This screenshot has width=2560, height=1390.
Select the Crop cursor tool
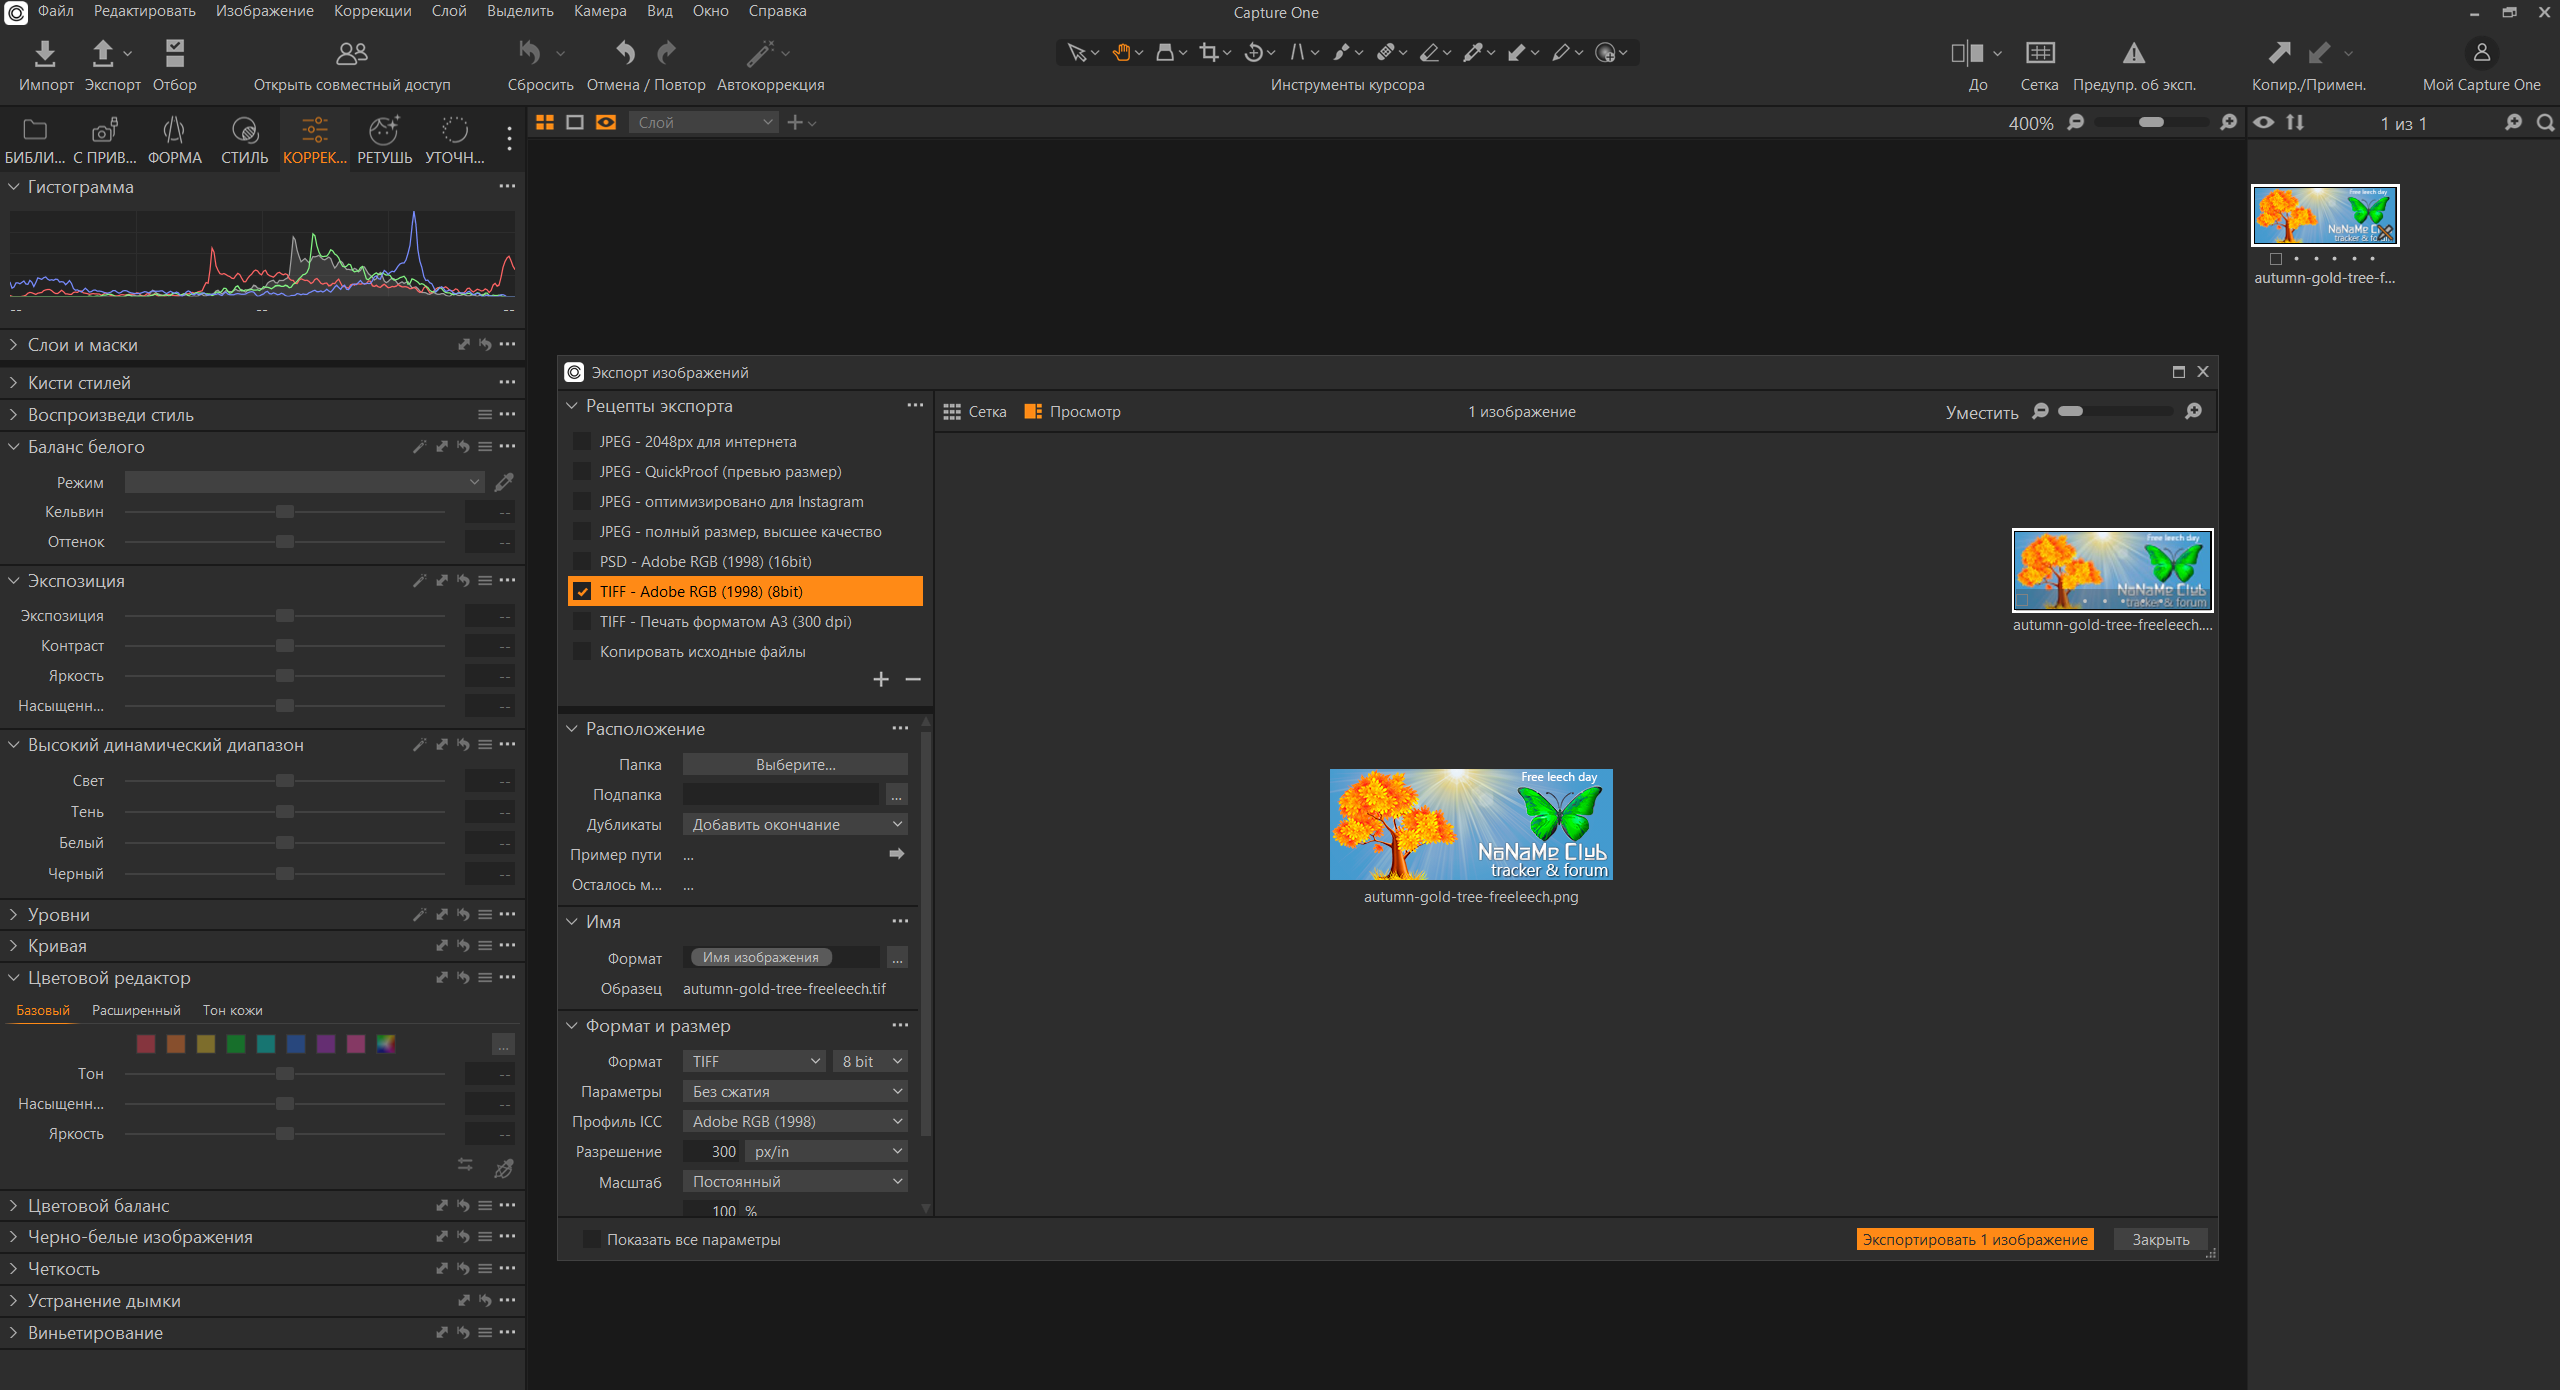(1209, 53)
